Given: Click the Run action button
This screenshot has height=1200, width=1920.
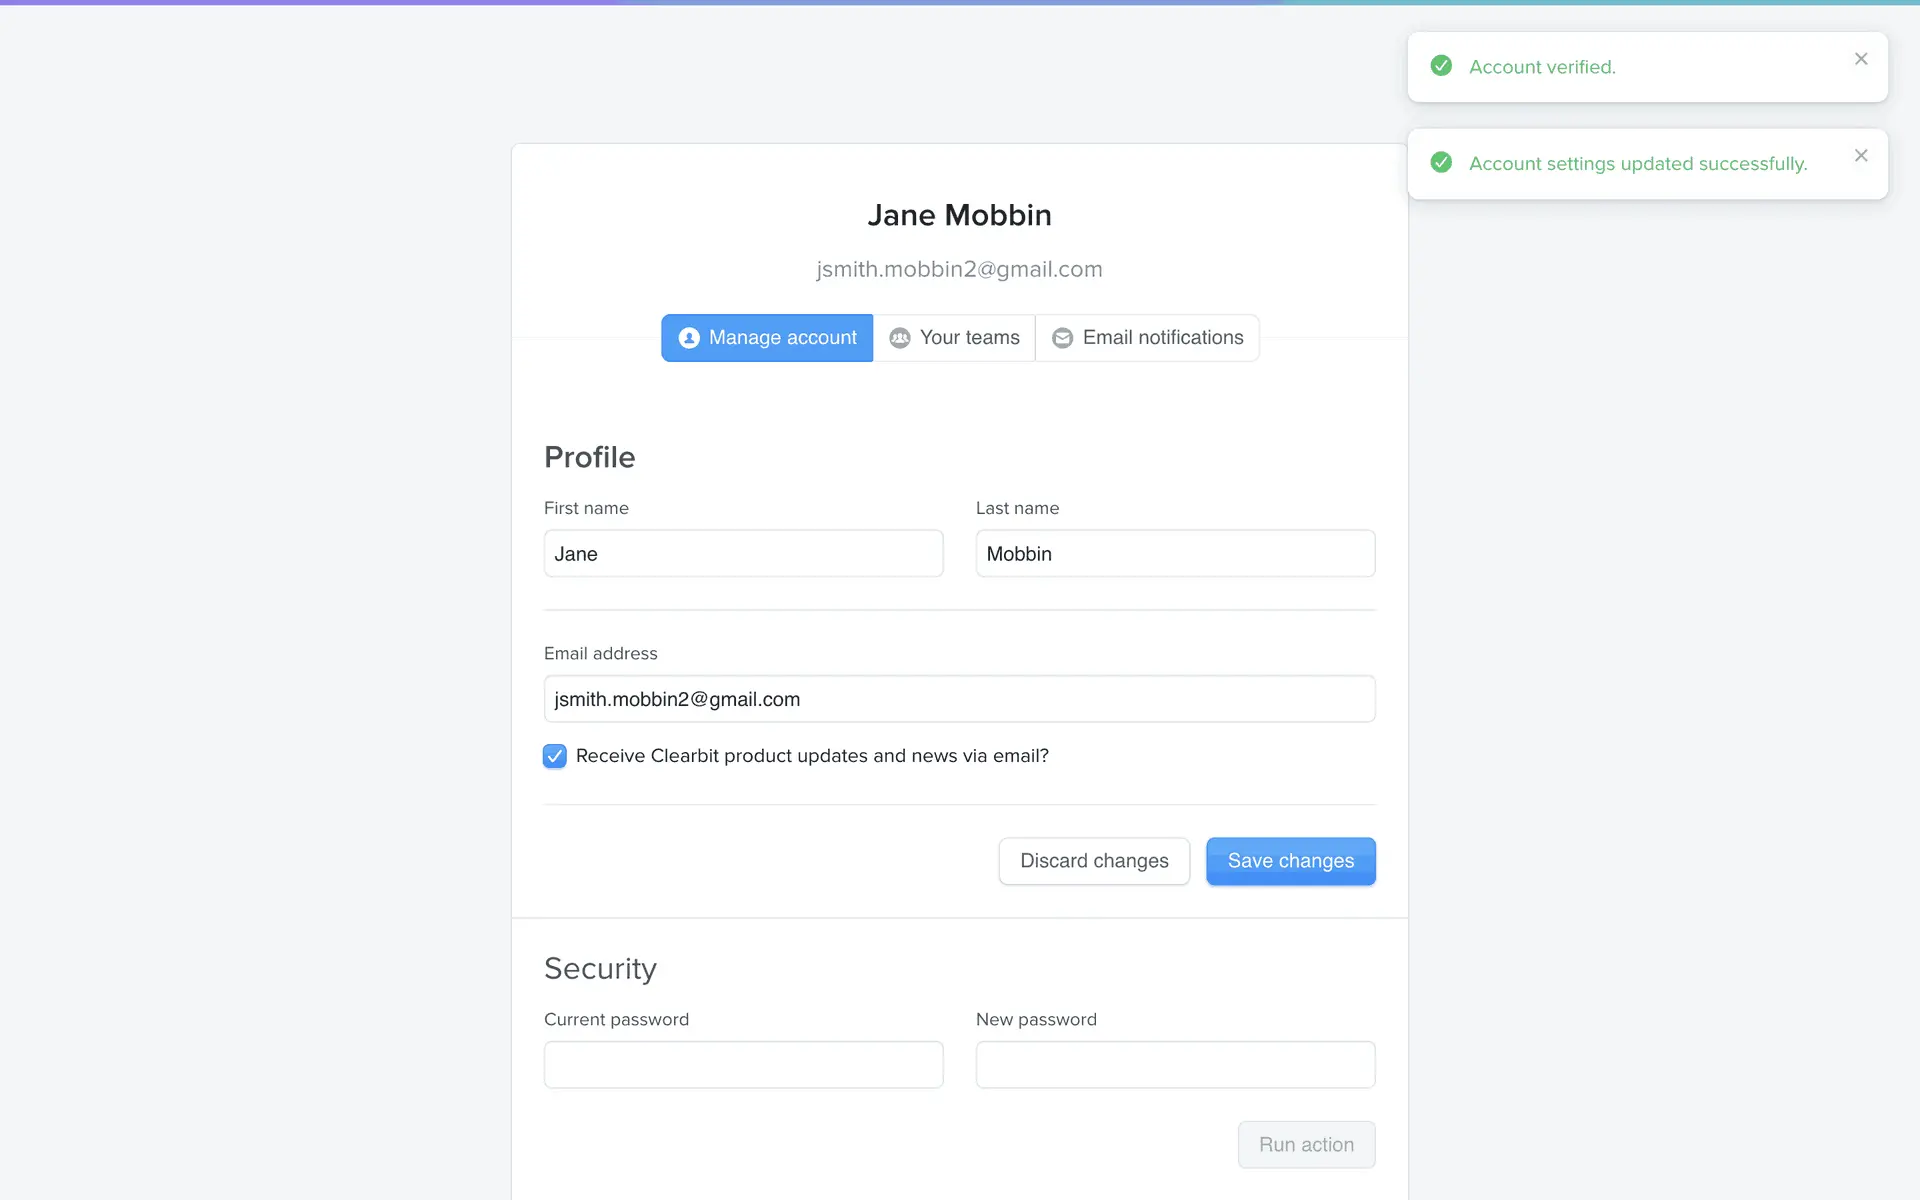Looking at the screenshot, I should tap(1306, 1145).
